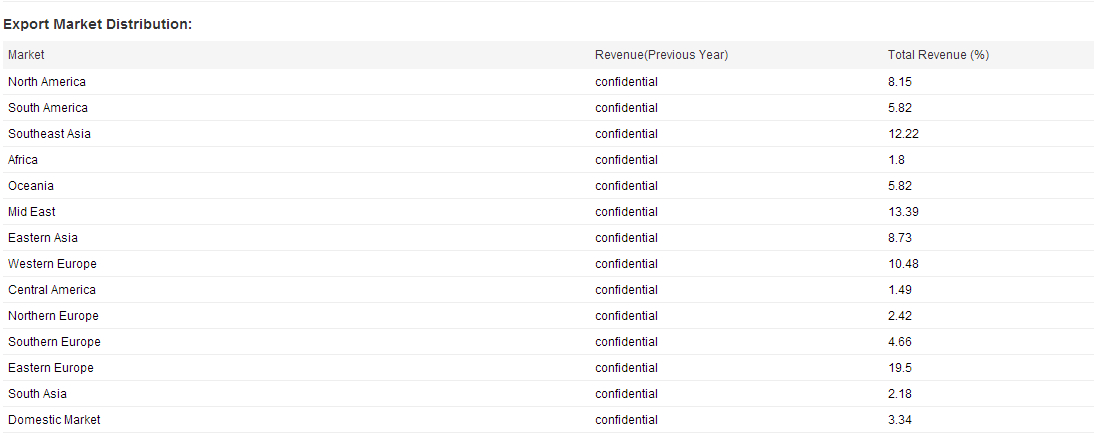Select the Domestic Market row label
The image size is (1094, 438).
[x=54, y=420]
